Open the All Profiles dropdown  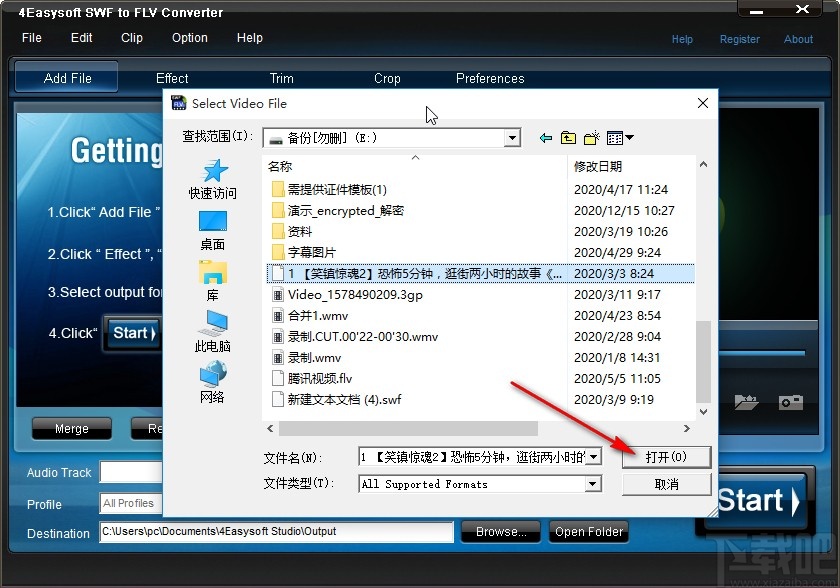pyautogui.click(x=130, y=504)
